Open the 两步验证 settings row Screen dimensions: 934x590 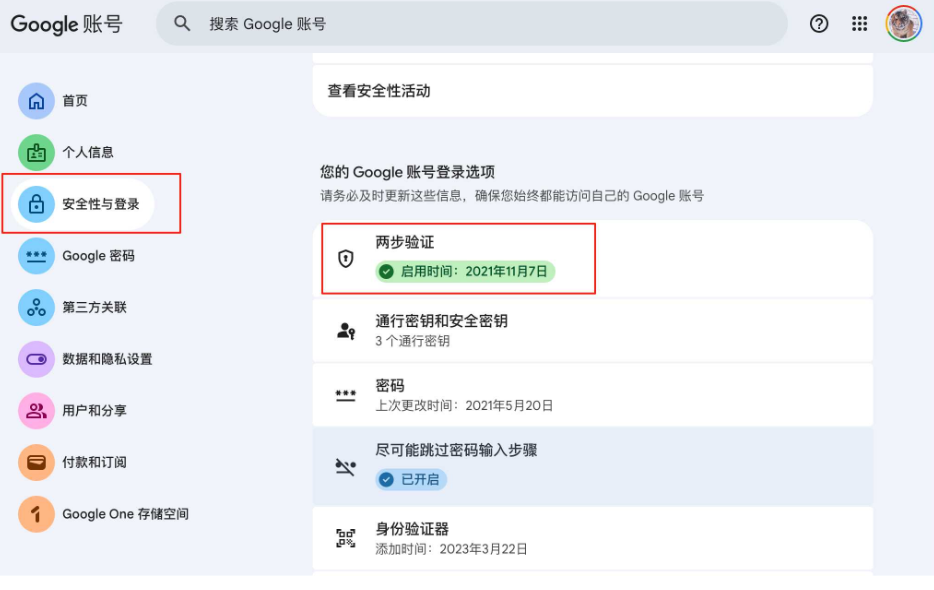(x=592, y=258)
